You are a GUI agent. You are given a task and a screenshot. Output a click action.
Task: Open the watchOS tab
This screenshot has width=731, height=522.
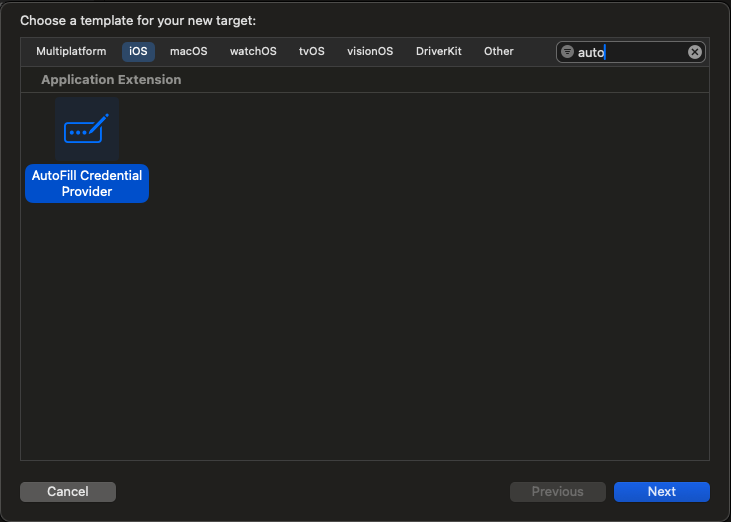(253, 51)
